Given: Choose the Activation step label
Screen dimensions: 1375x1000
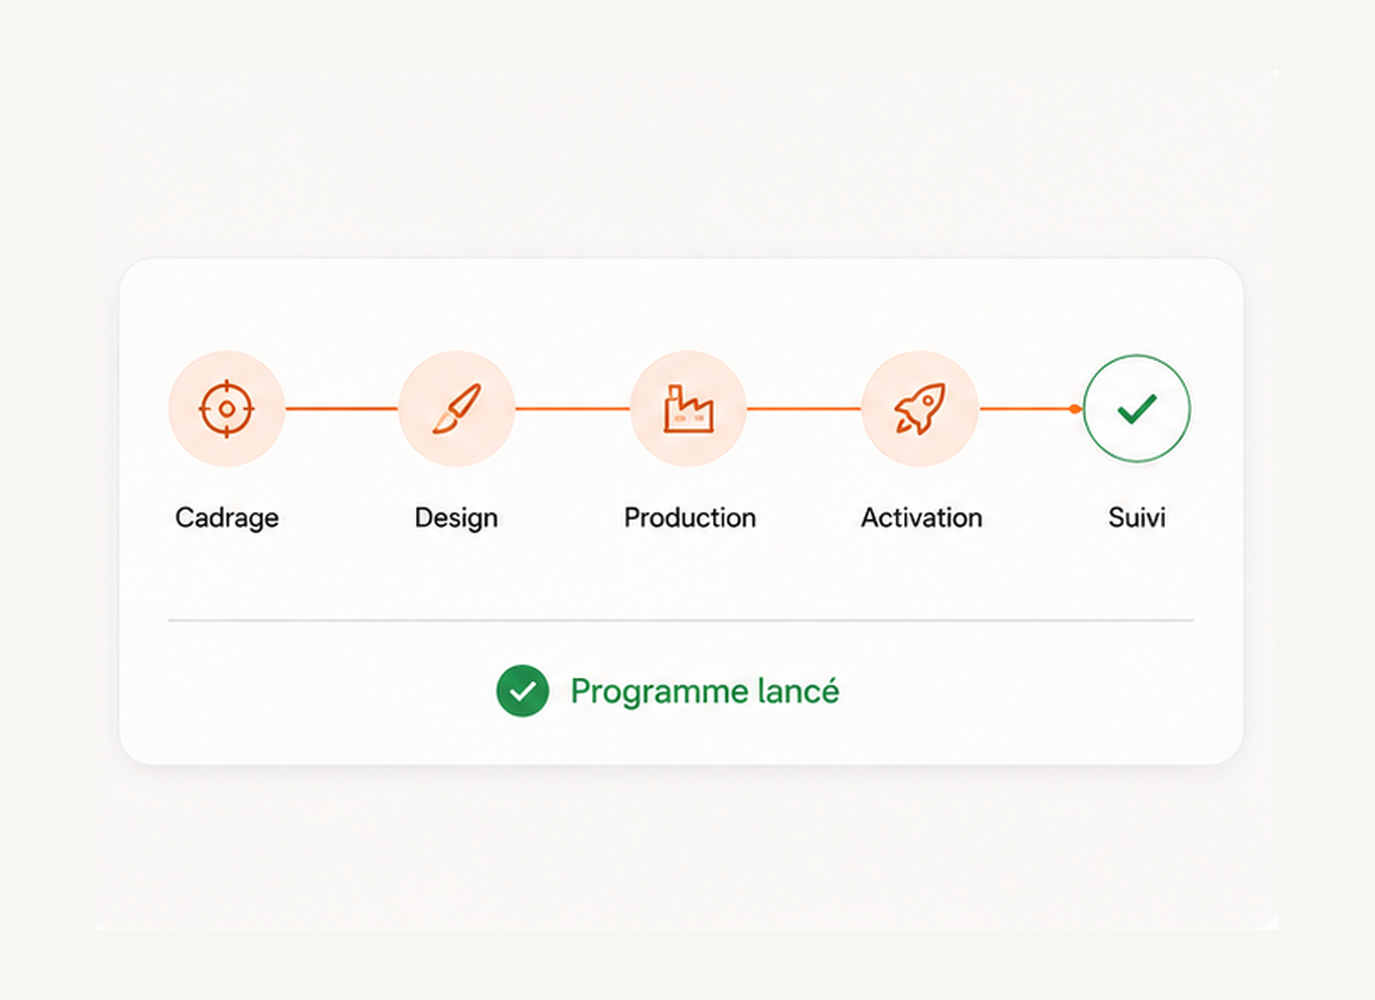Looking at the screenshot, I should point(922,518).
